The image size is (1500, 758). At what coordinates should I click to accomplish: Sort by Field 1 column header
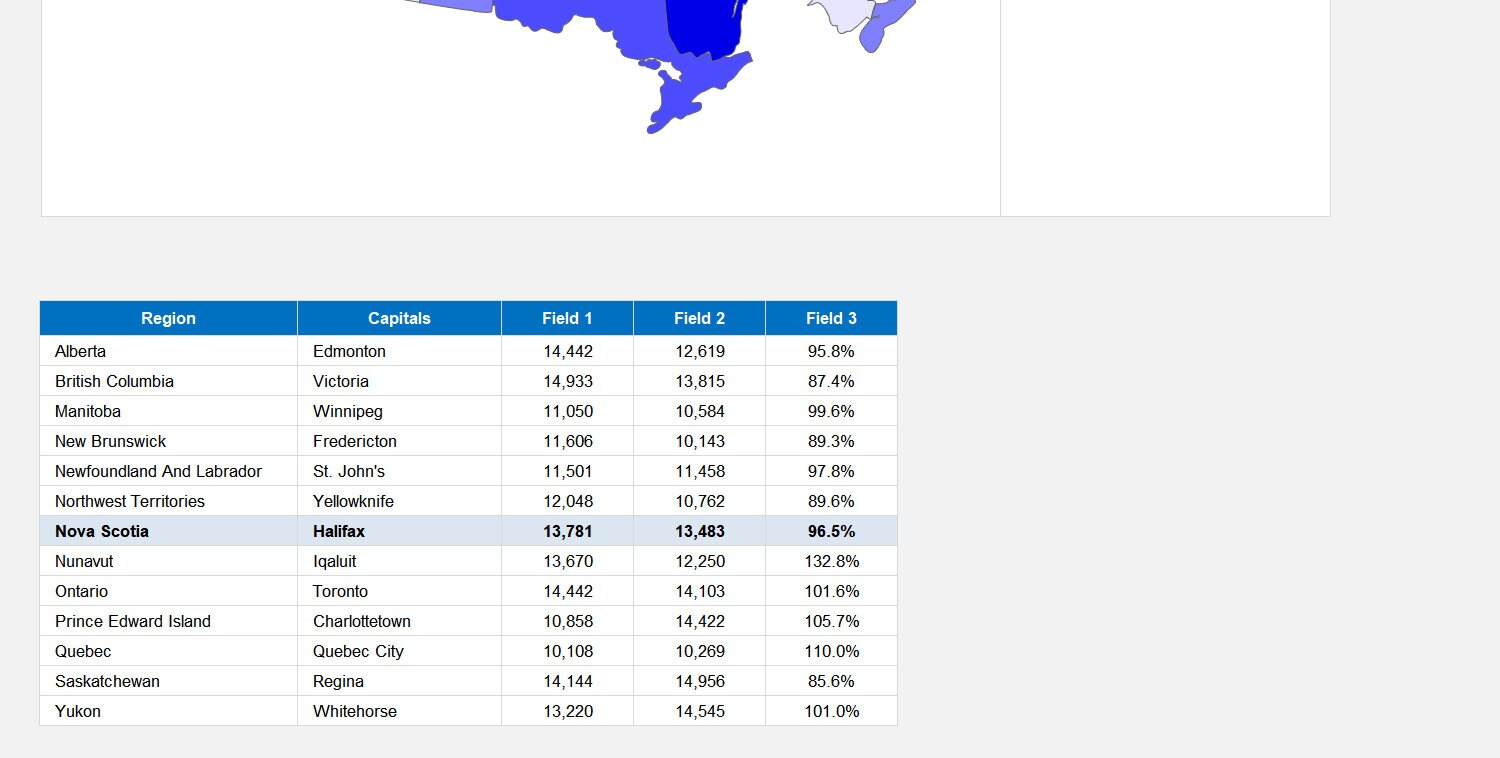[x=567, y=318]
